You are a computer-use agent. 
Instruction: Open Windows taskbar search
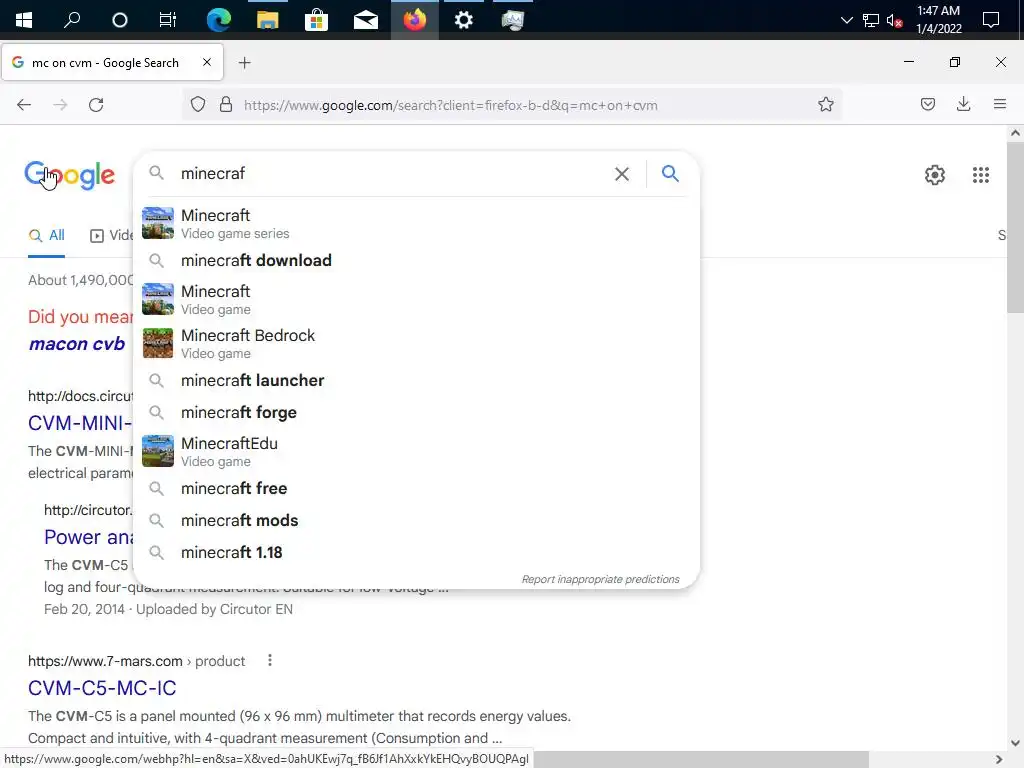72,20
